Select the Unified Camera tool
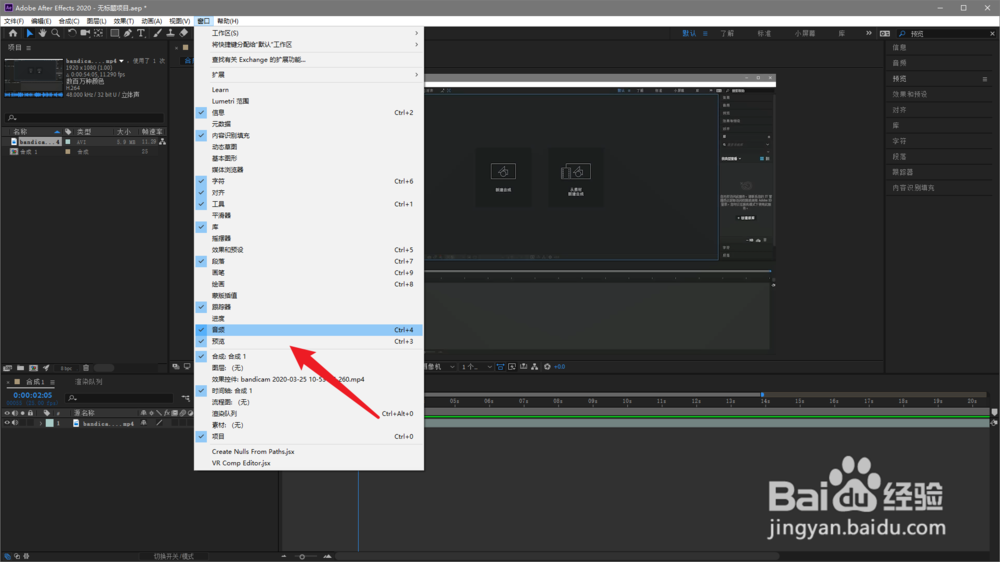This screenshot has height=562, width=1000. pos(85,33)
